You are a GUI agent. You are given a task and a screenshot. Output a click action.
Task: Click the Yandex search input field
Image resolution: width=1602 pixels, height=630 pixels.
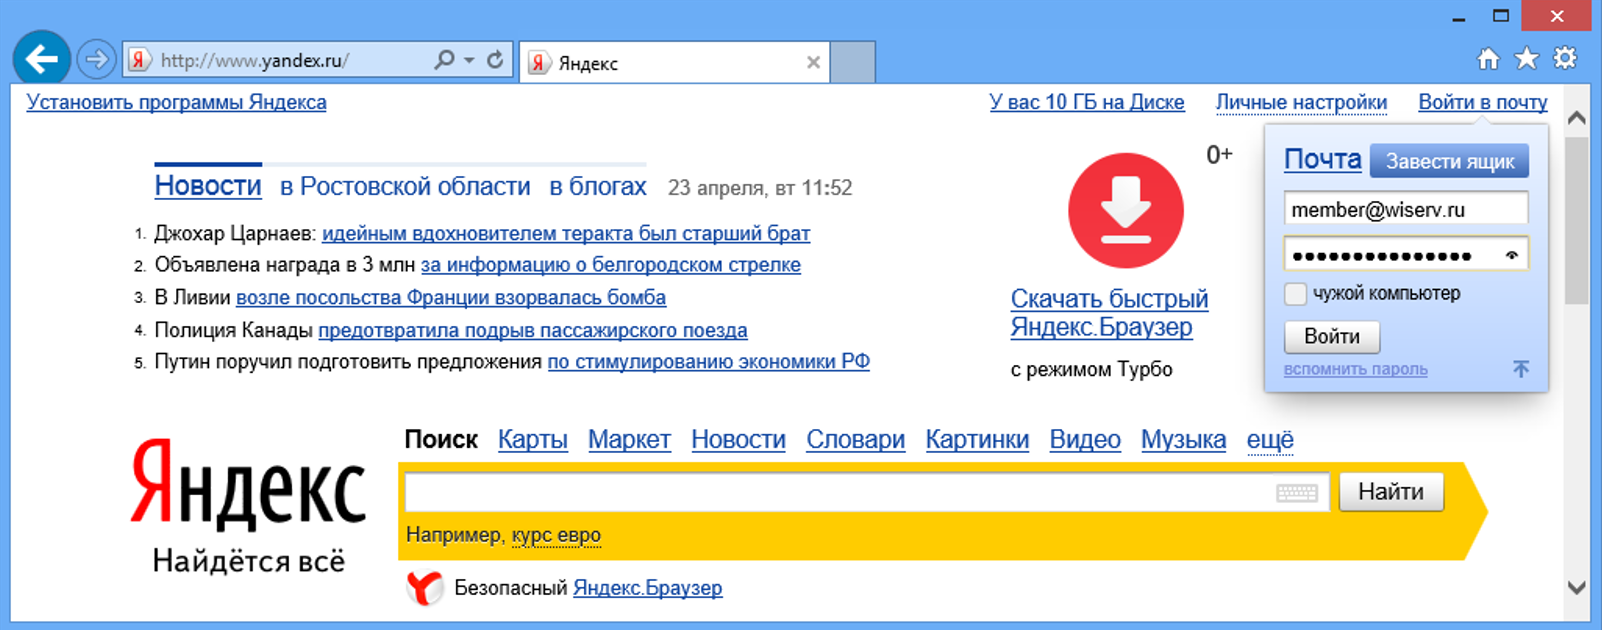838,492
